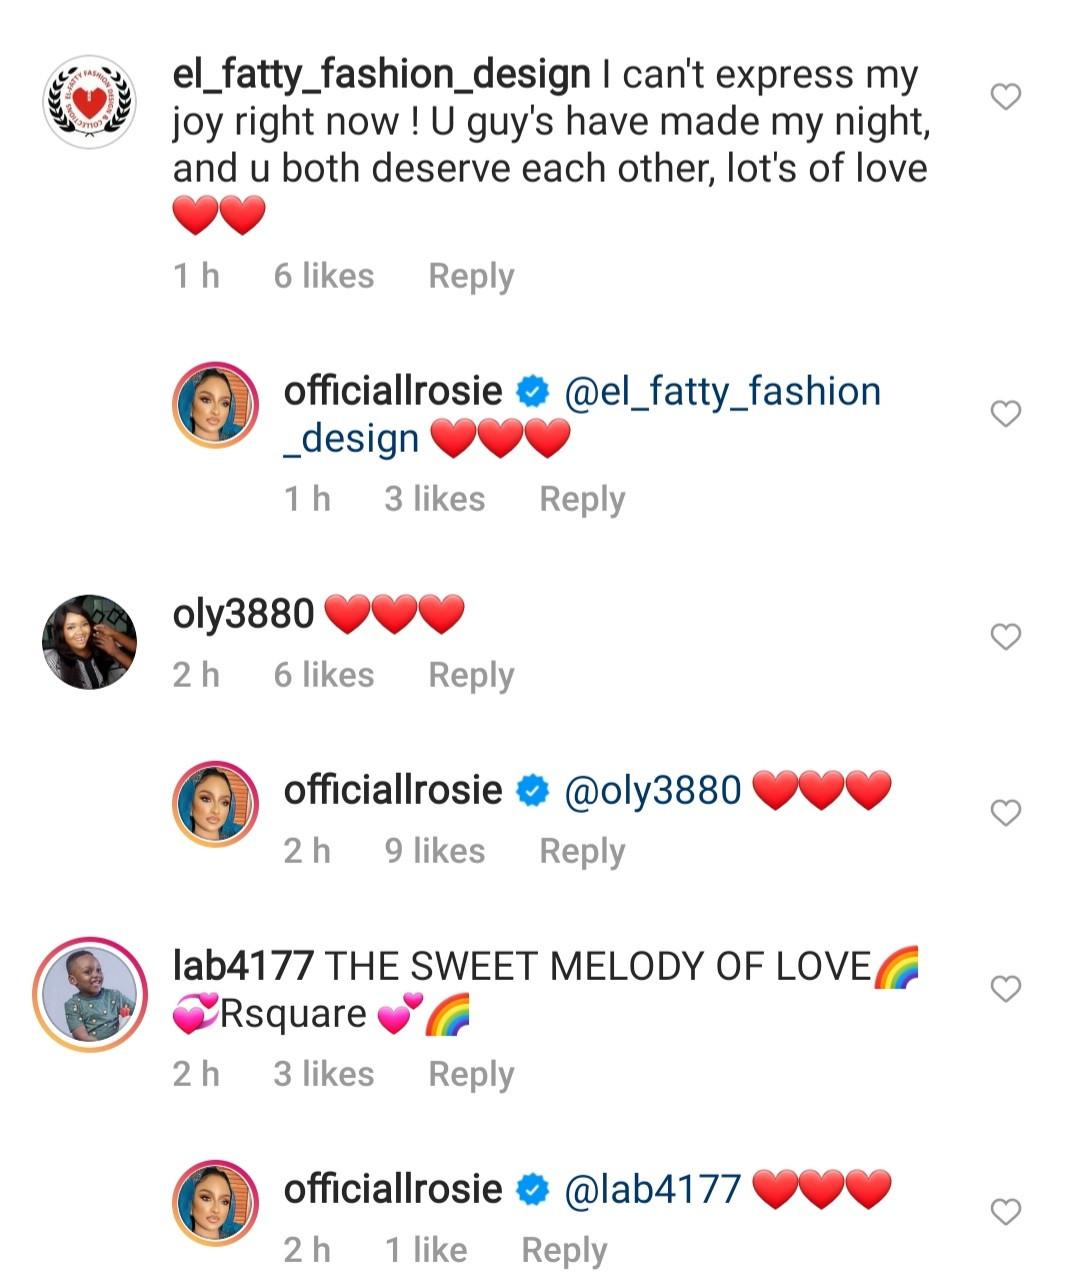1080x1274 pixels.
Task: Follow the @lab4177 mention link
Action: coord(653,1189)
